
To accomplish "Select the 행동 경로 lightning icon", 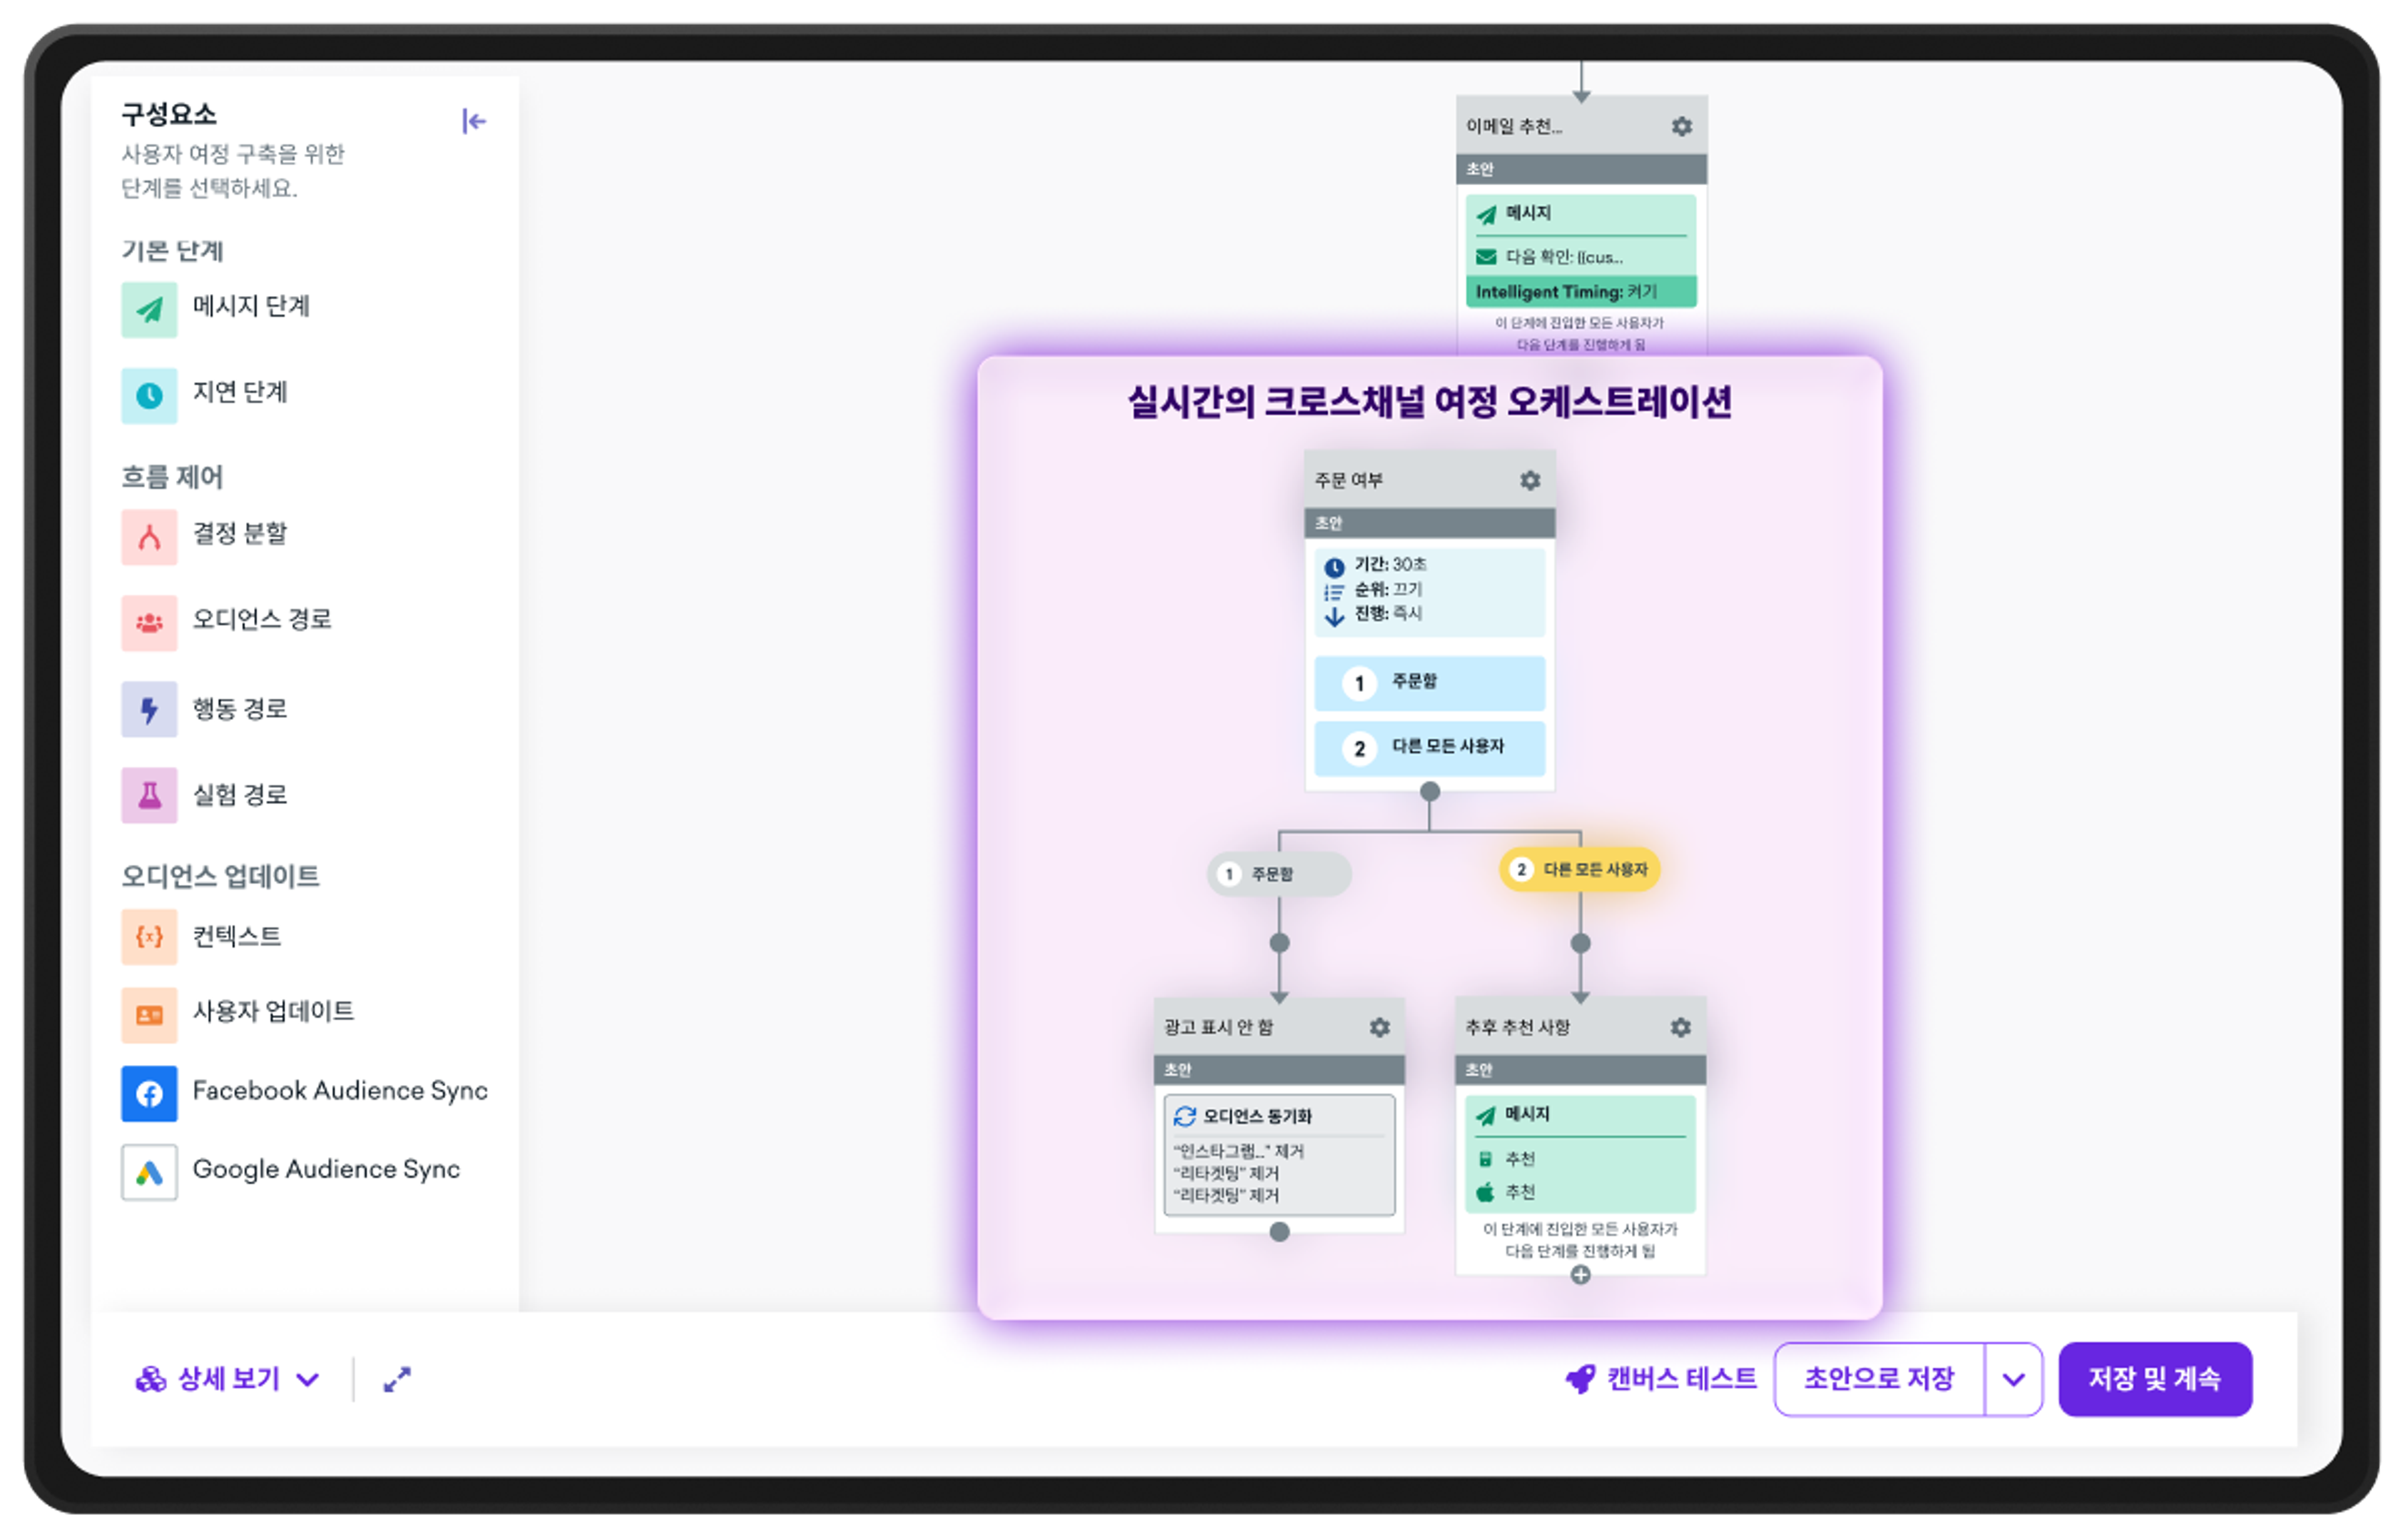I will [149, 709].
